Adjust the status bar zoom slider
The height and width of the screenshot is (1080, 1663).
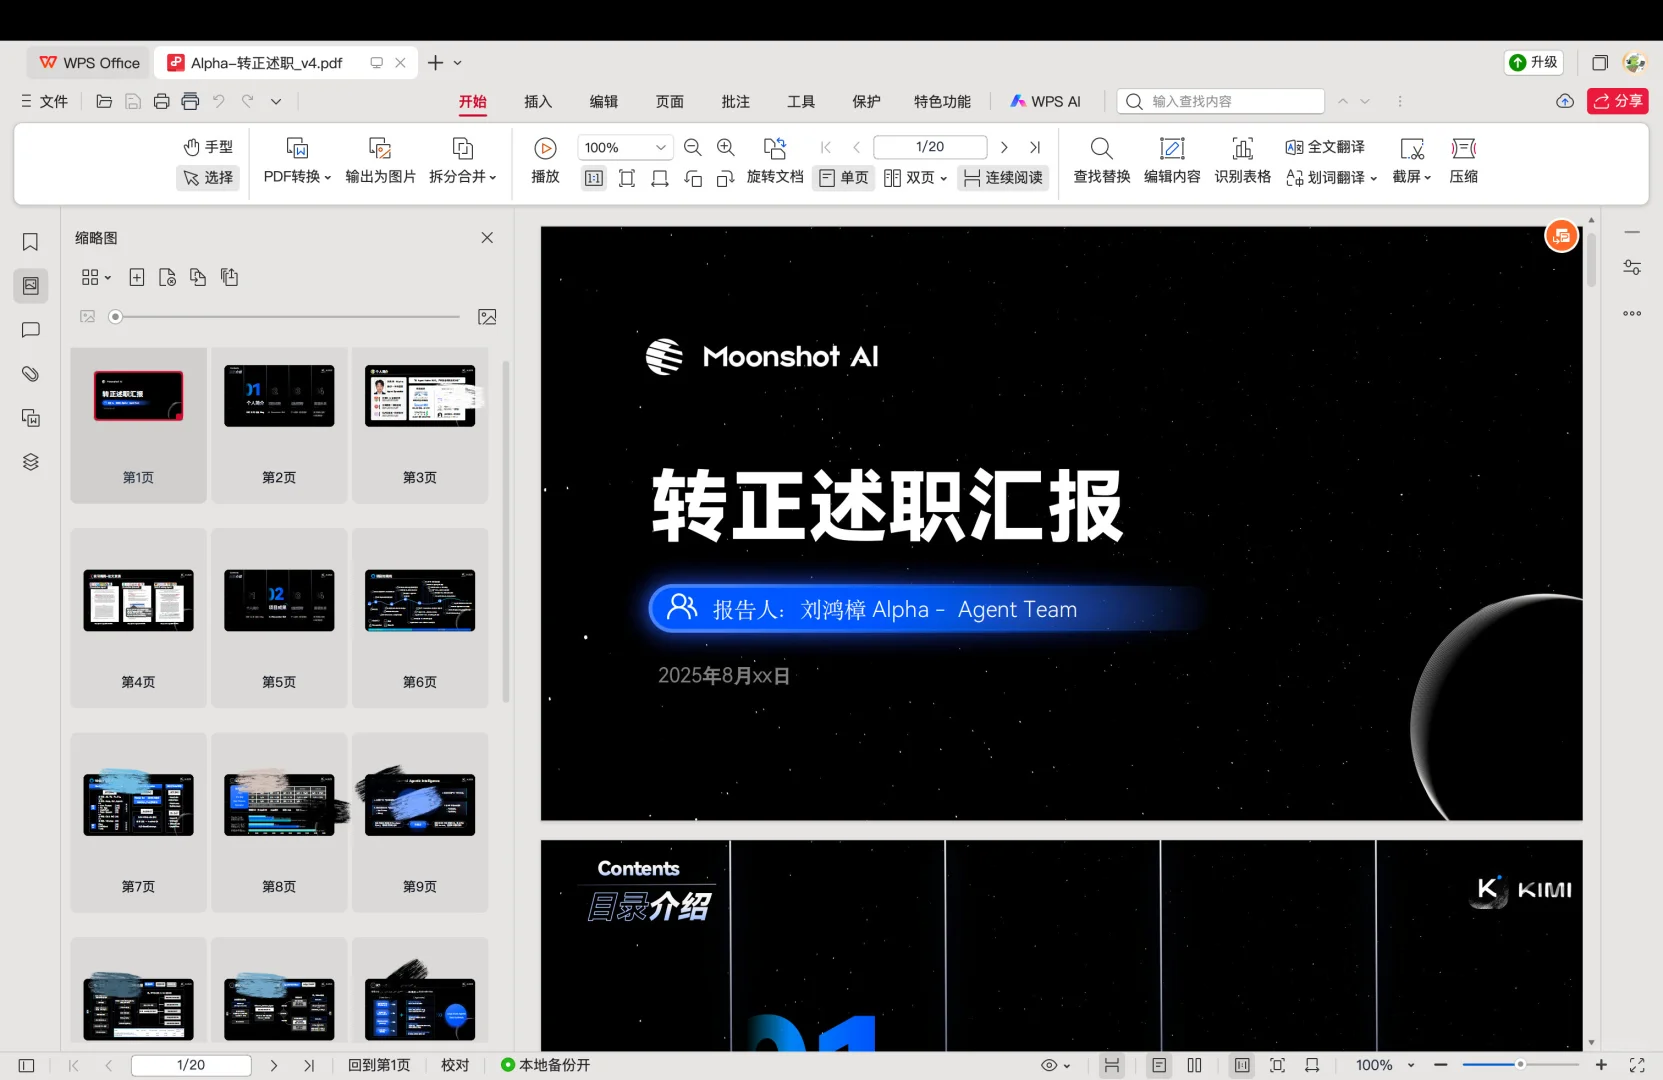(x=1520, y=1065)
